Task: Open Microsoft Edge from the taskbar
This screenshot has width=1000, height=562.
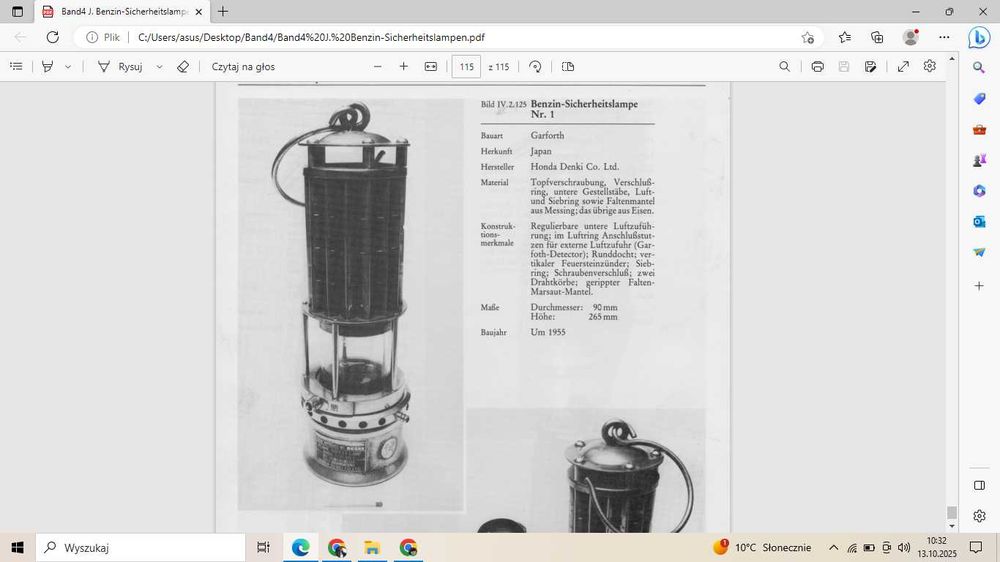Action: coord(300,547)
